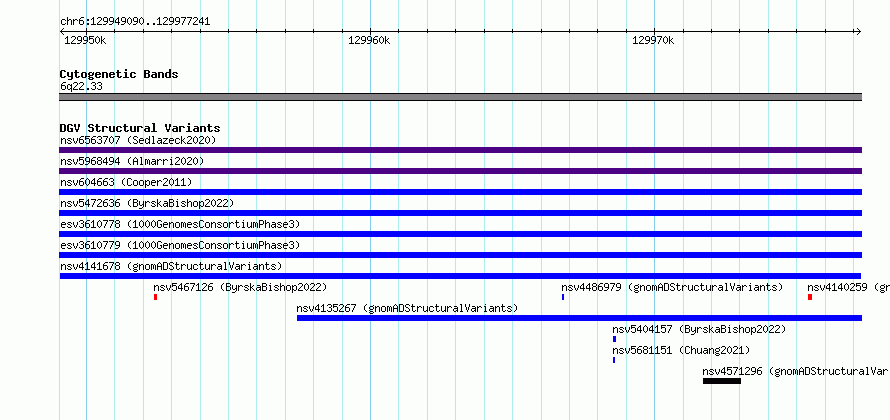Click the blue marker under nsv5404157

click(x=614, y=339)
